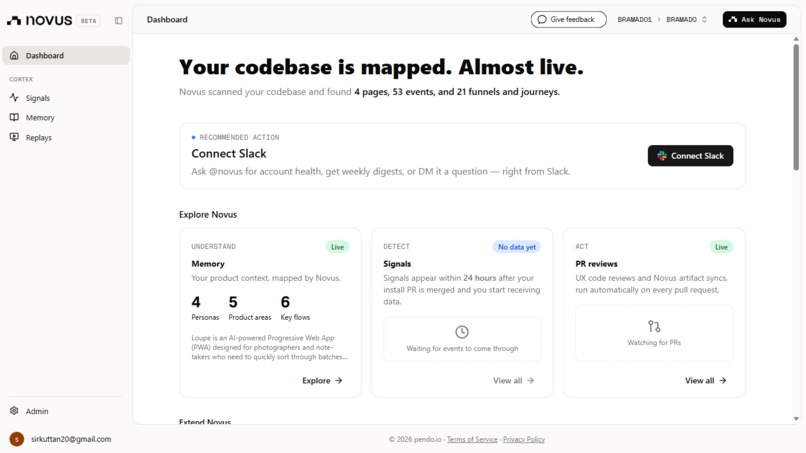The image size is (806, 453).
Task: Click the Live badge on Memory card
Action: (337, 247)
